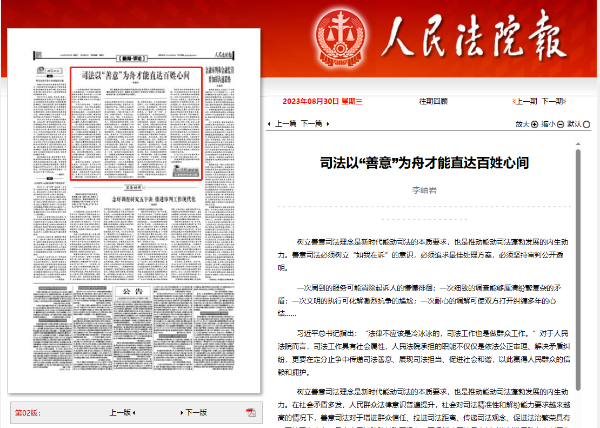Click the left arrow beside 上一篇
Image resolution: width=600 pixels, height=428 pixels.
(x=267, y=124)
